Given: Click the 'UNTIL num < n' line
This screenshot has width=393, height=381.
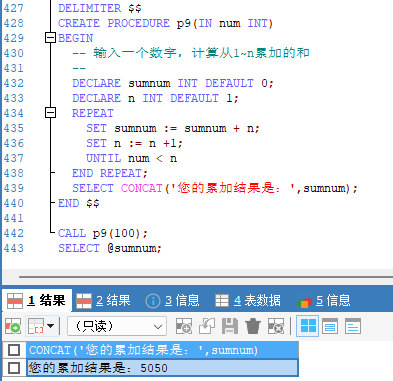Looking at the screenshot, I should (131, 158).
